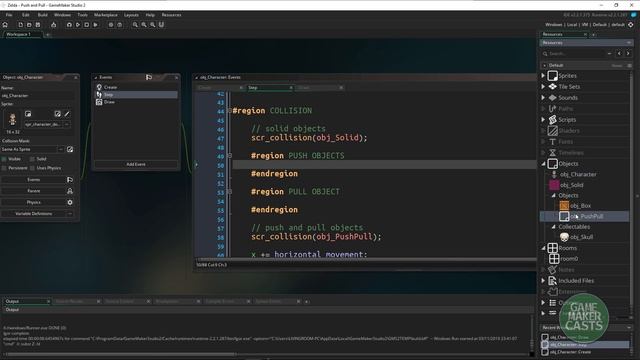Select obj_Solid in resource tree

tap(571, 185)
